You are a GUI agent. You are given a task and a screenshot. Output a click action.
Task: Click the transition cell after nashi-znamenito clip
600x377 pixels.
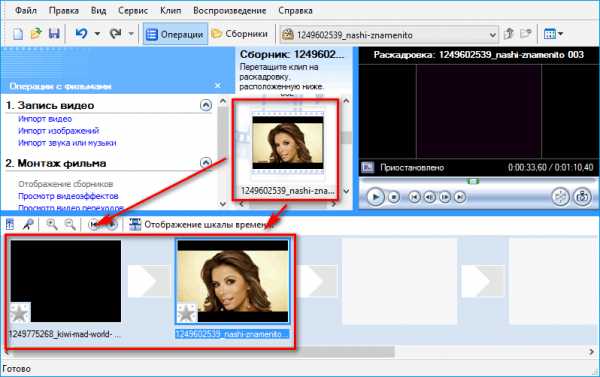click(316, 281)
